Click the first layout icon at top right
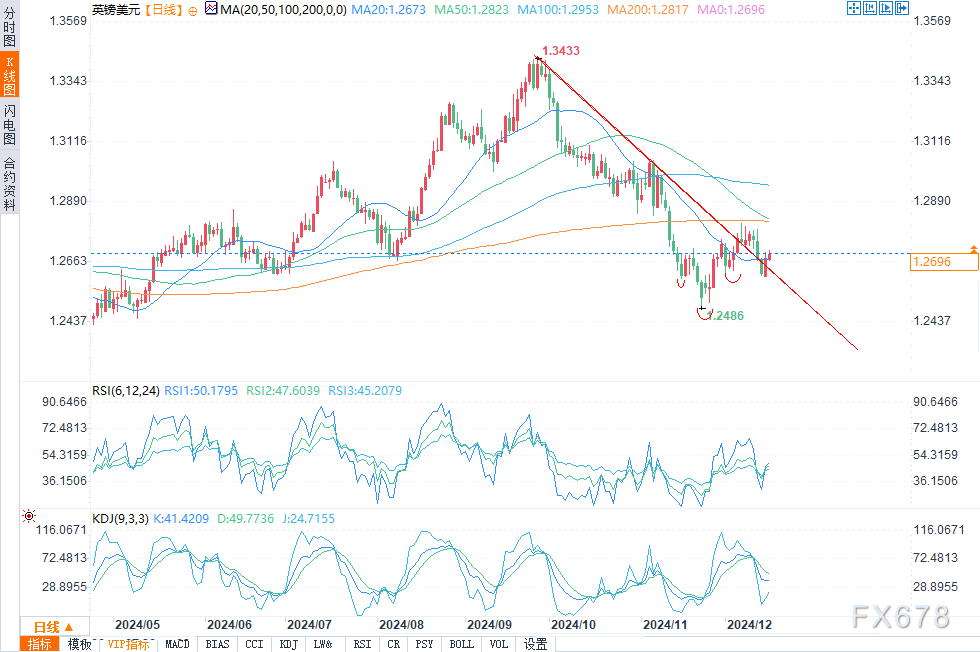The height and width of the screenshot is (652, 980). [x=853, y=8]
